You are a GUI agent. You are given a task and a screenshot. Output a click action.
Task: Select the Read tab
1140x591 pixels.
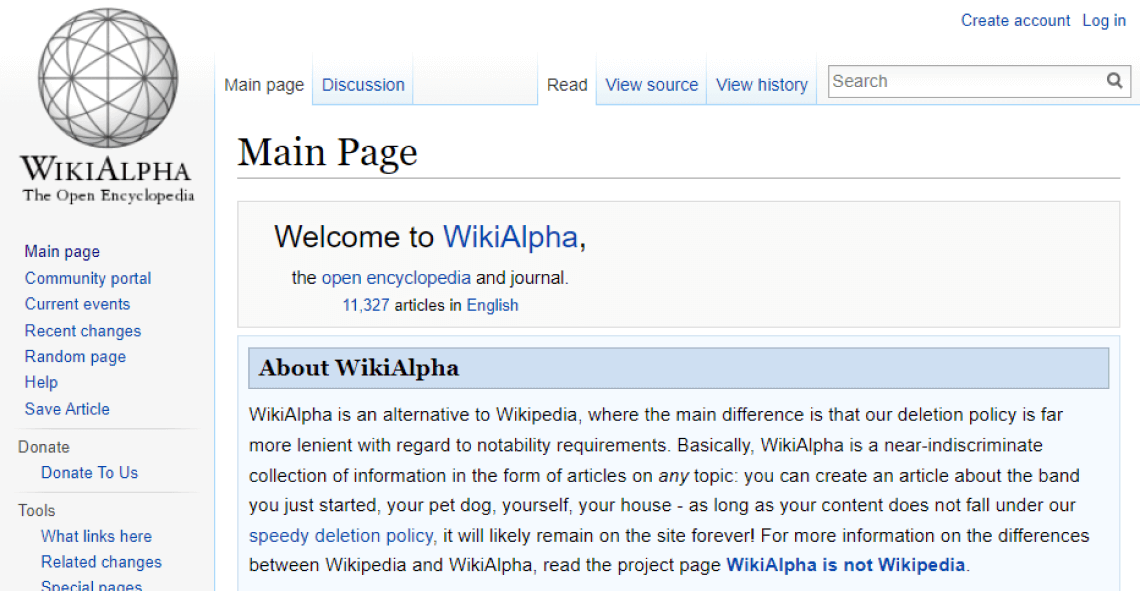(x=567, y=85)
